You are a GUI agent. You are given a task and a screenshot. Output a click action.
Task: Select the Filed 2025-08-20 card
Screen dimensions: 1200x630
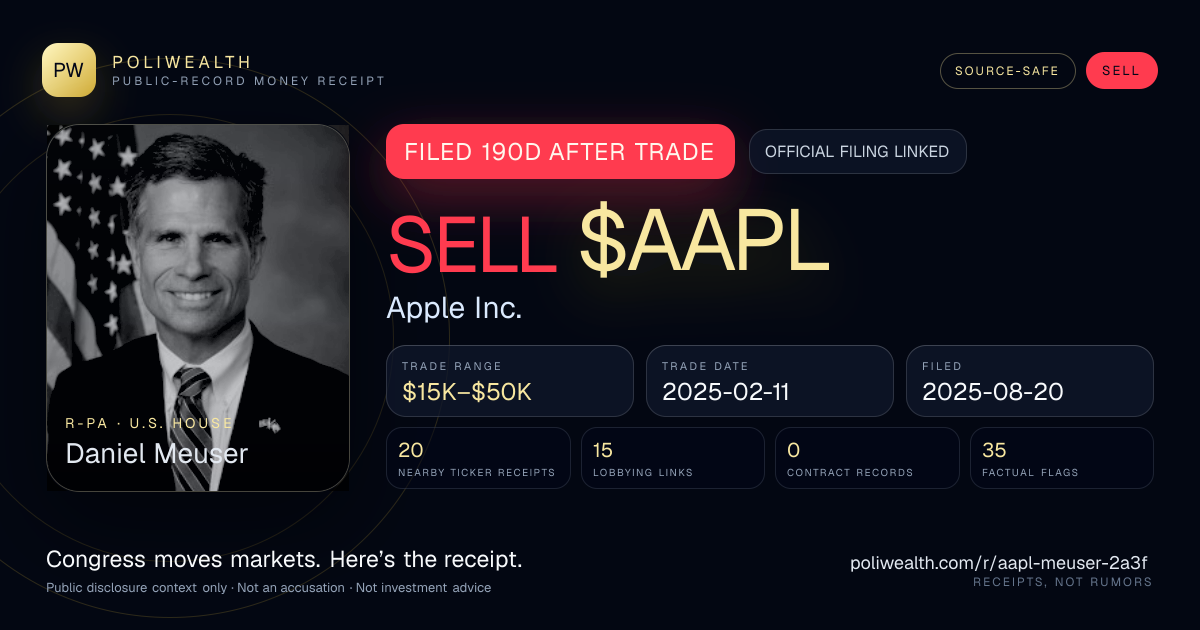(x=1030, y=381)
